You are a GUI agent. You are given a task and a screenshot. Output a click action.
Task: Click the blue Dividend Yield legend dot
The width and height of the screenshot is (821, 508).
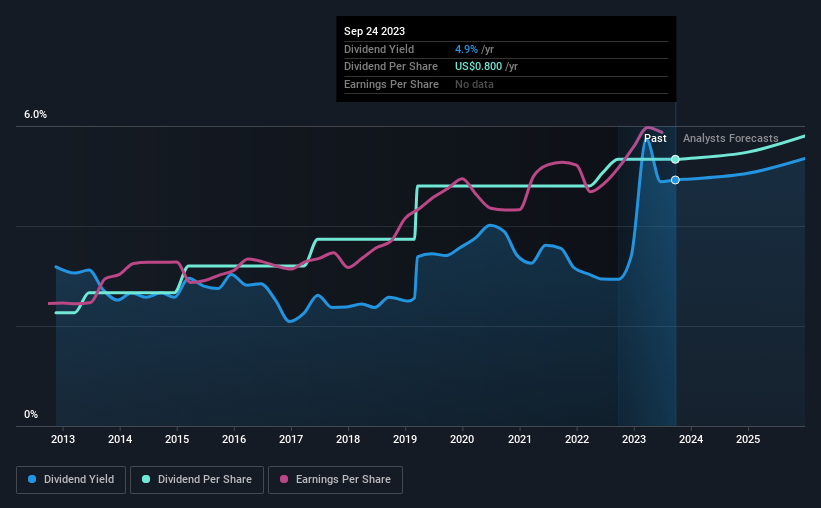click(x=32, y=479)
